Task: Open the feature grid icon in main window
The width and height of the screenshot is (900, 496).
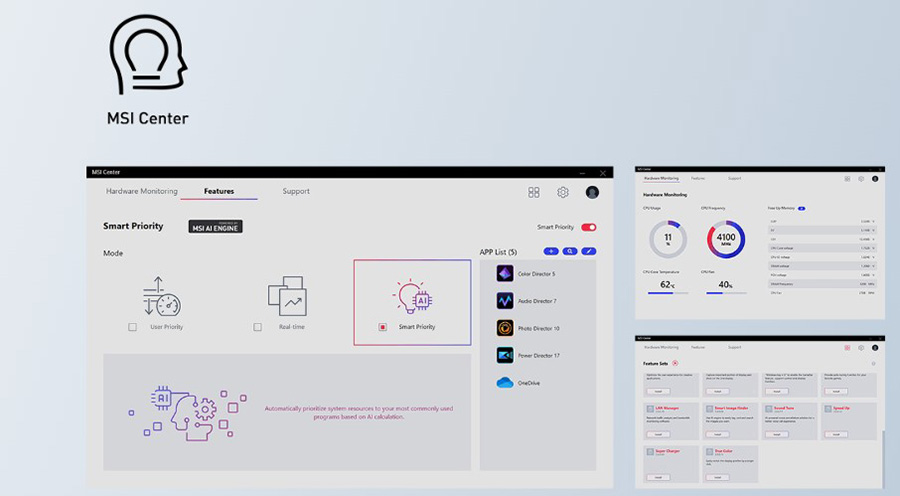Action: (534, 192)
